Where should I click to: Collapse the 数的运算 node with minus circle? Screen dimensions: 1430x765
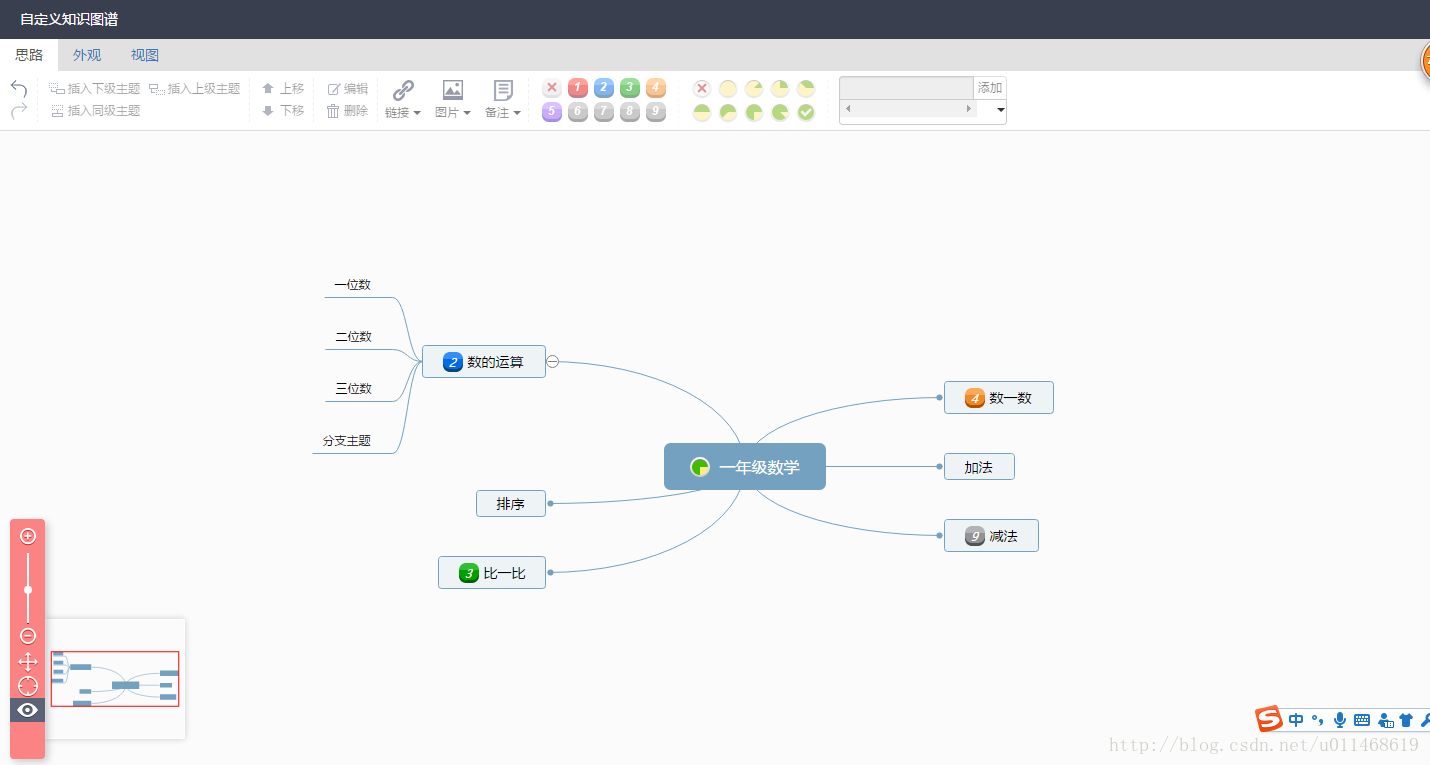[553, 362]
